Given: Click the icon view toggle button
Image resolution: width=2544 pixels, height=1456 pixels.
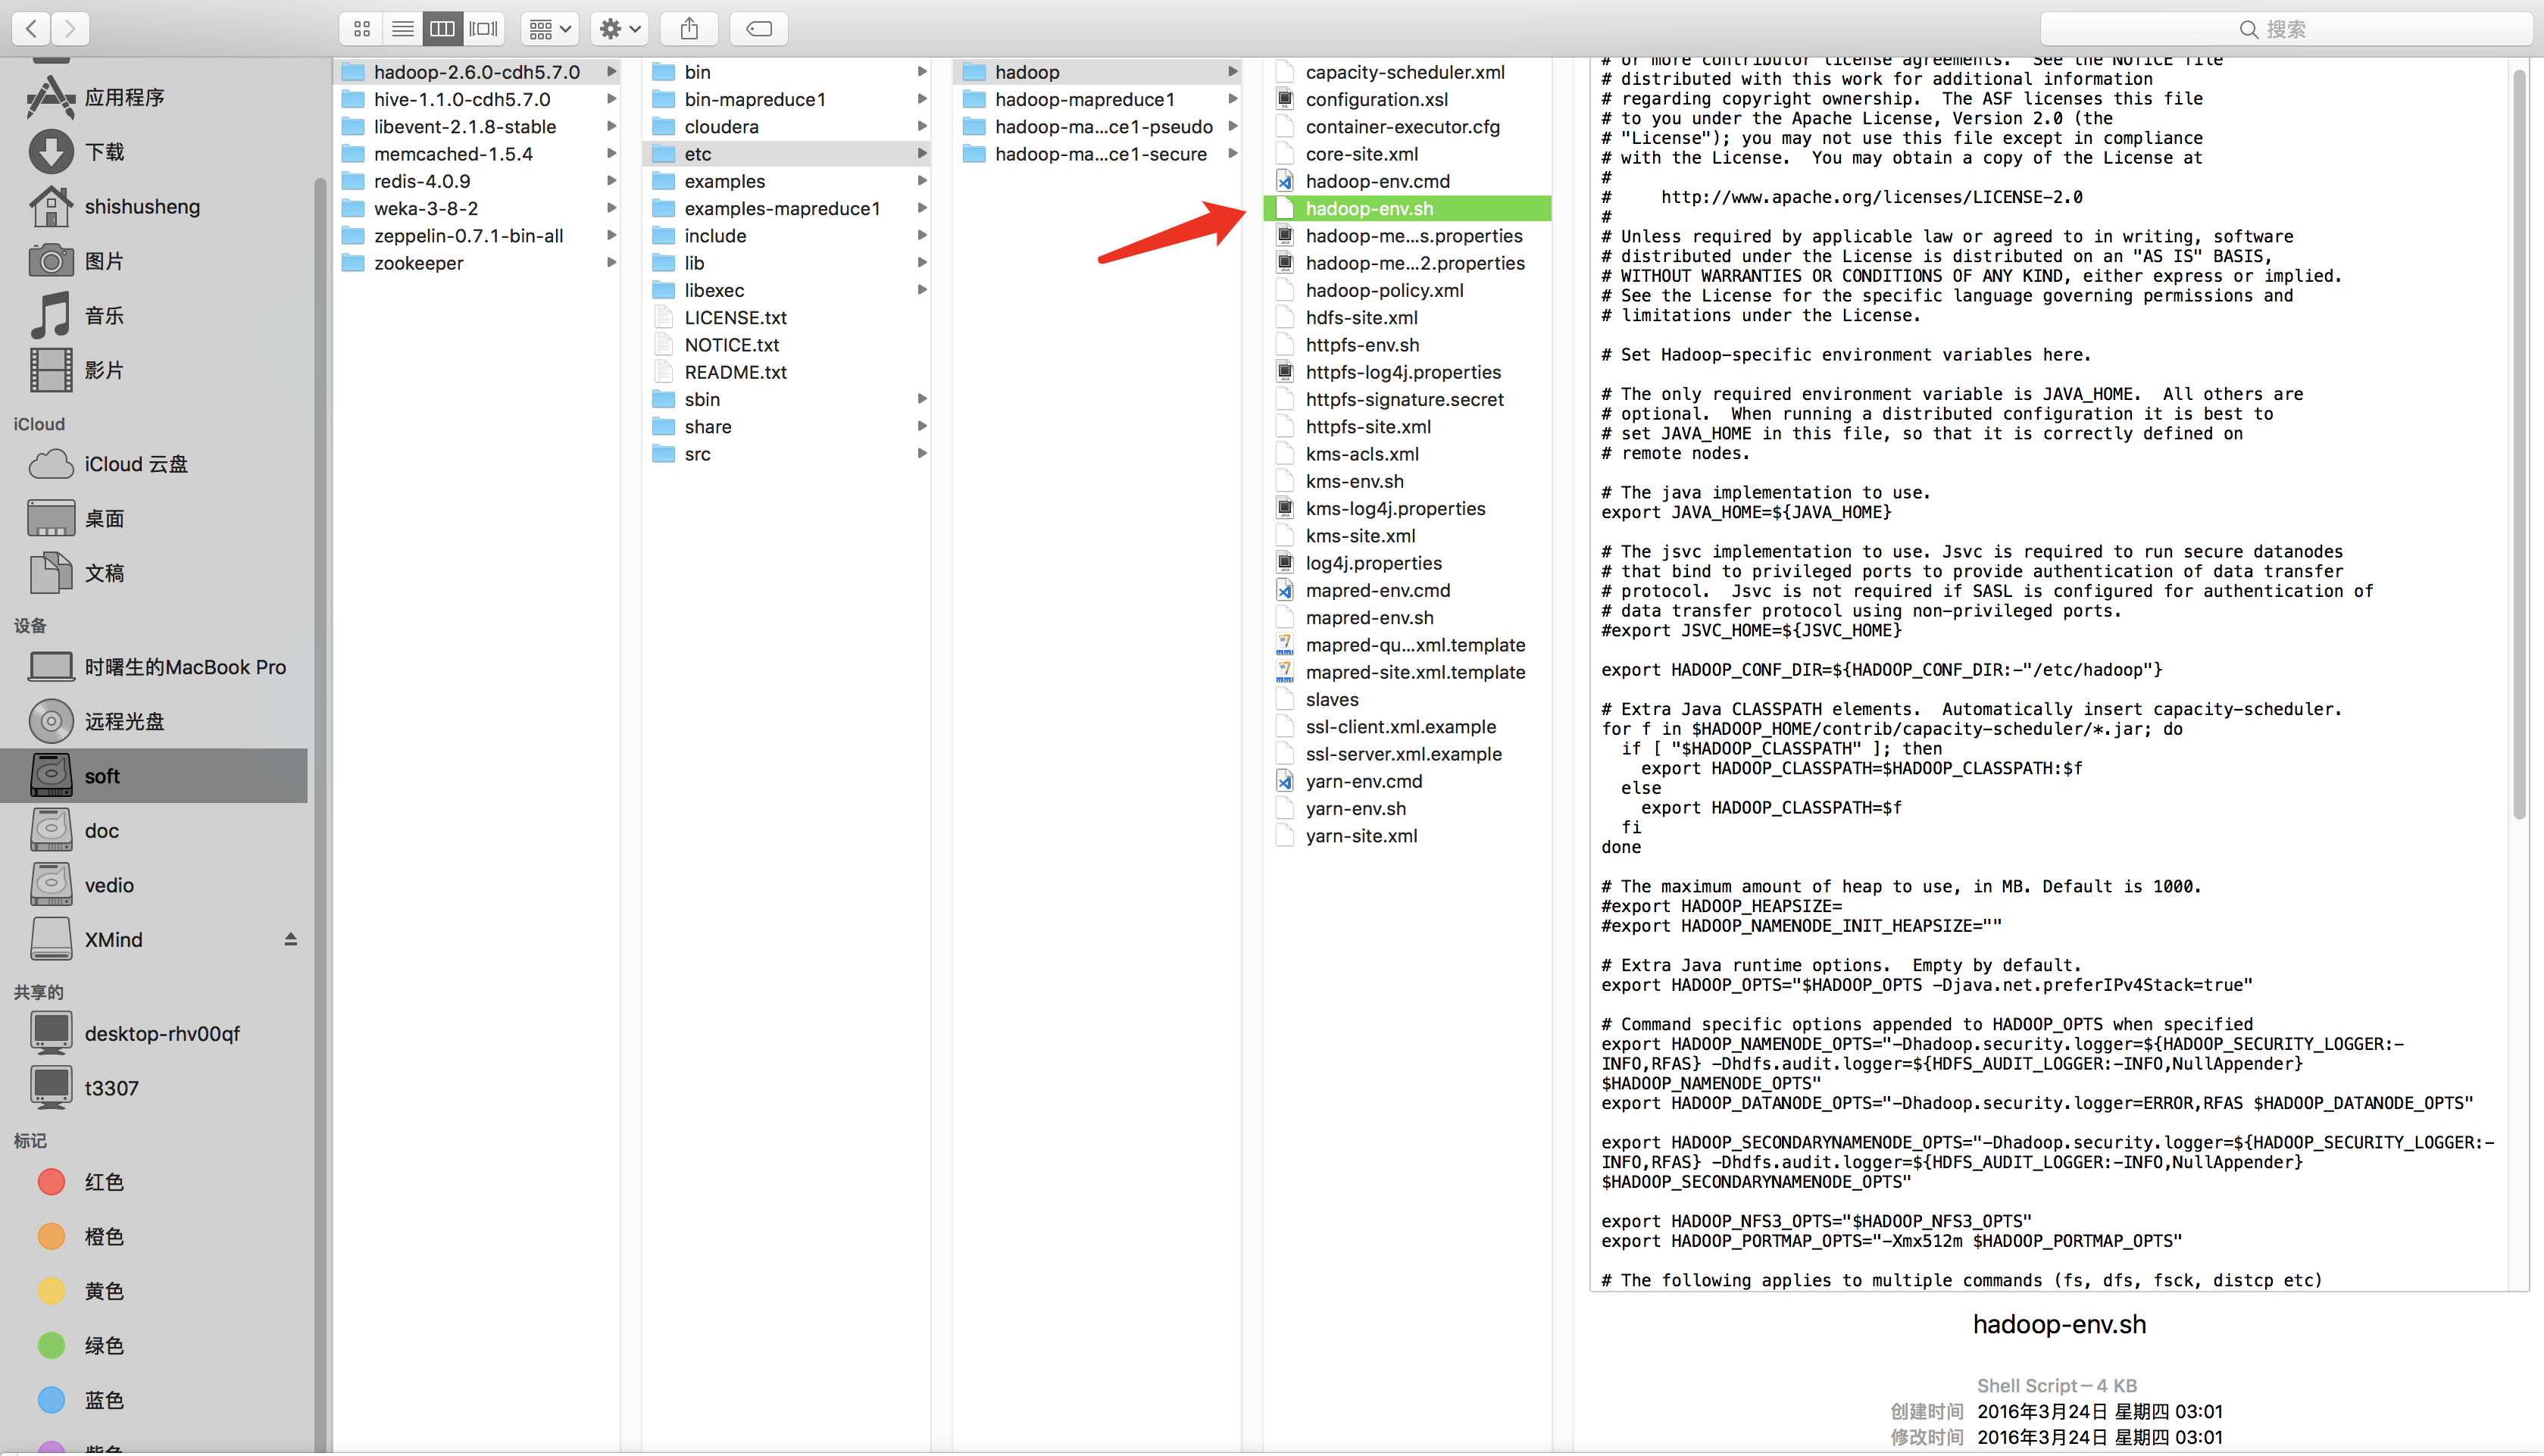Looking at the screenshot, I should click(361, 28).
